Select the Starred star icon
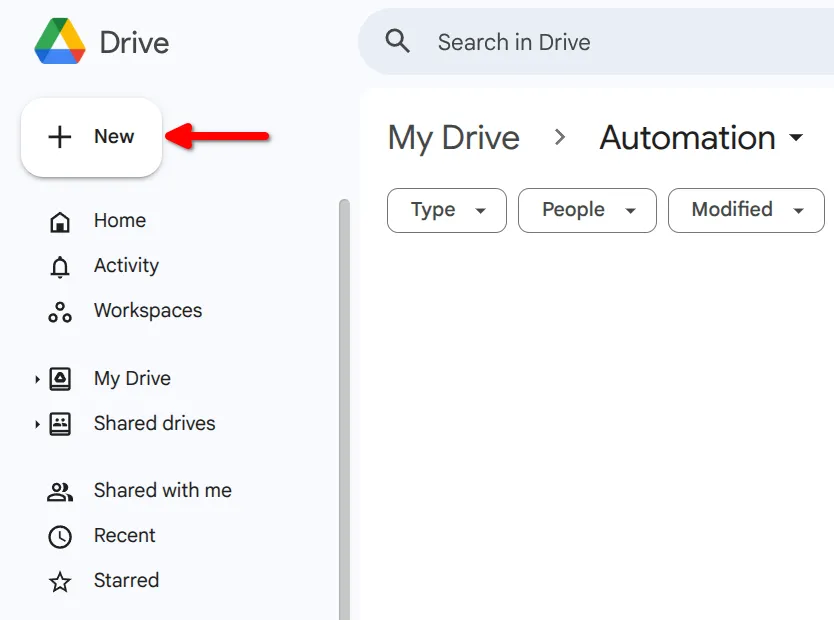The width and height of the screenshot is (834, 620). 60,580
